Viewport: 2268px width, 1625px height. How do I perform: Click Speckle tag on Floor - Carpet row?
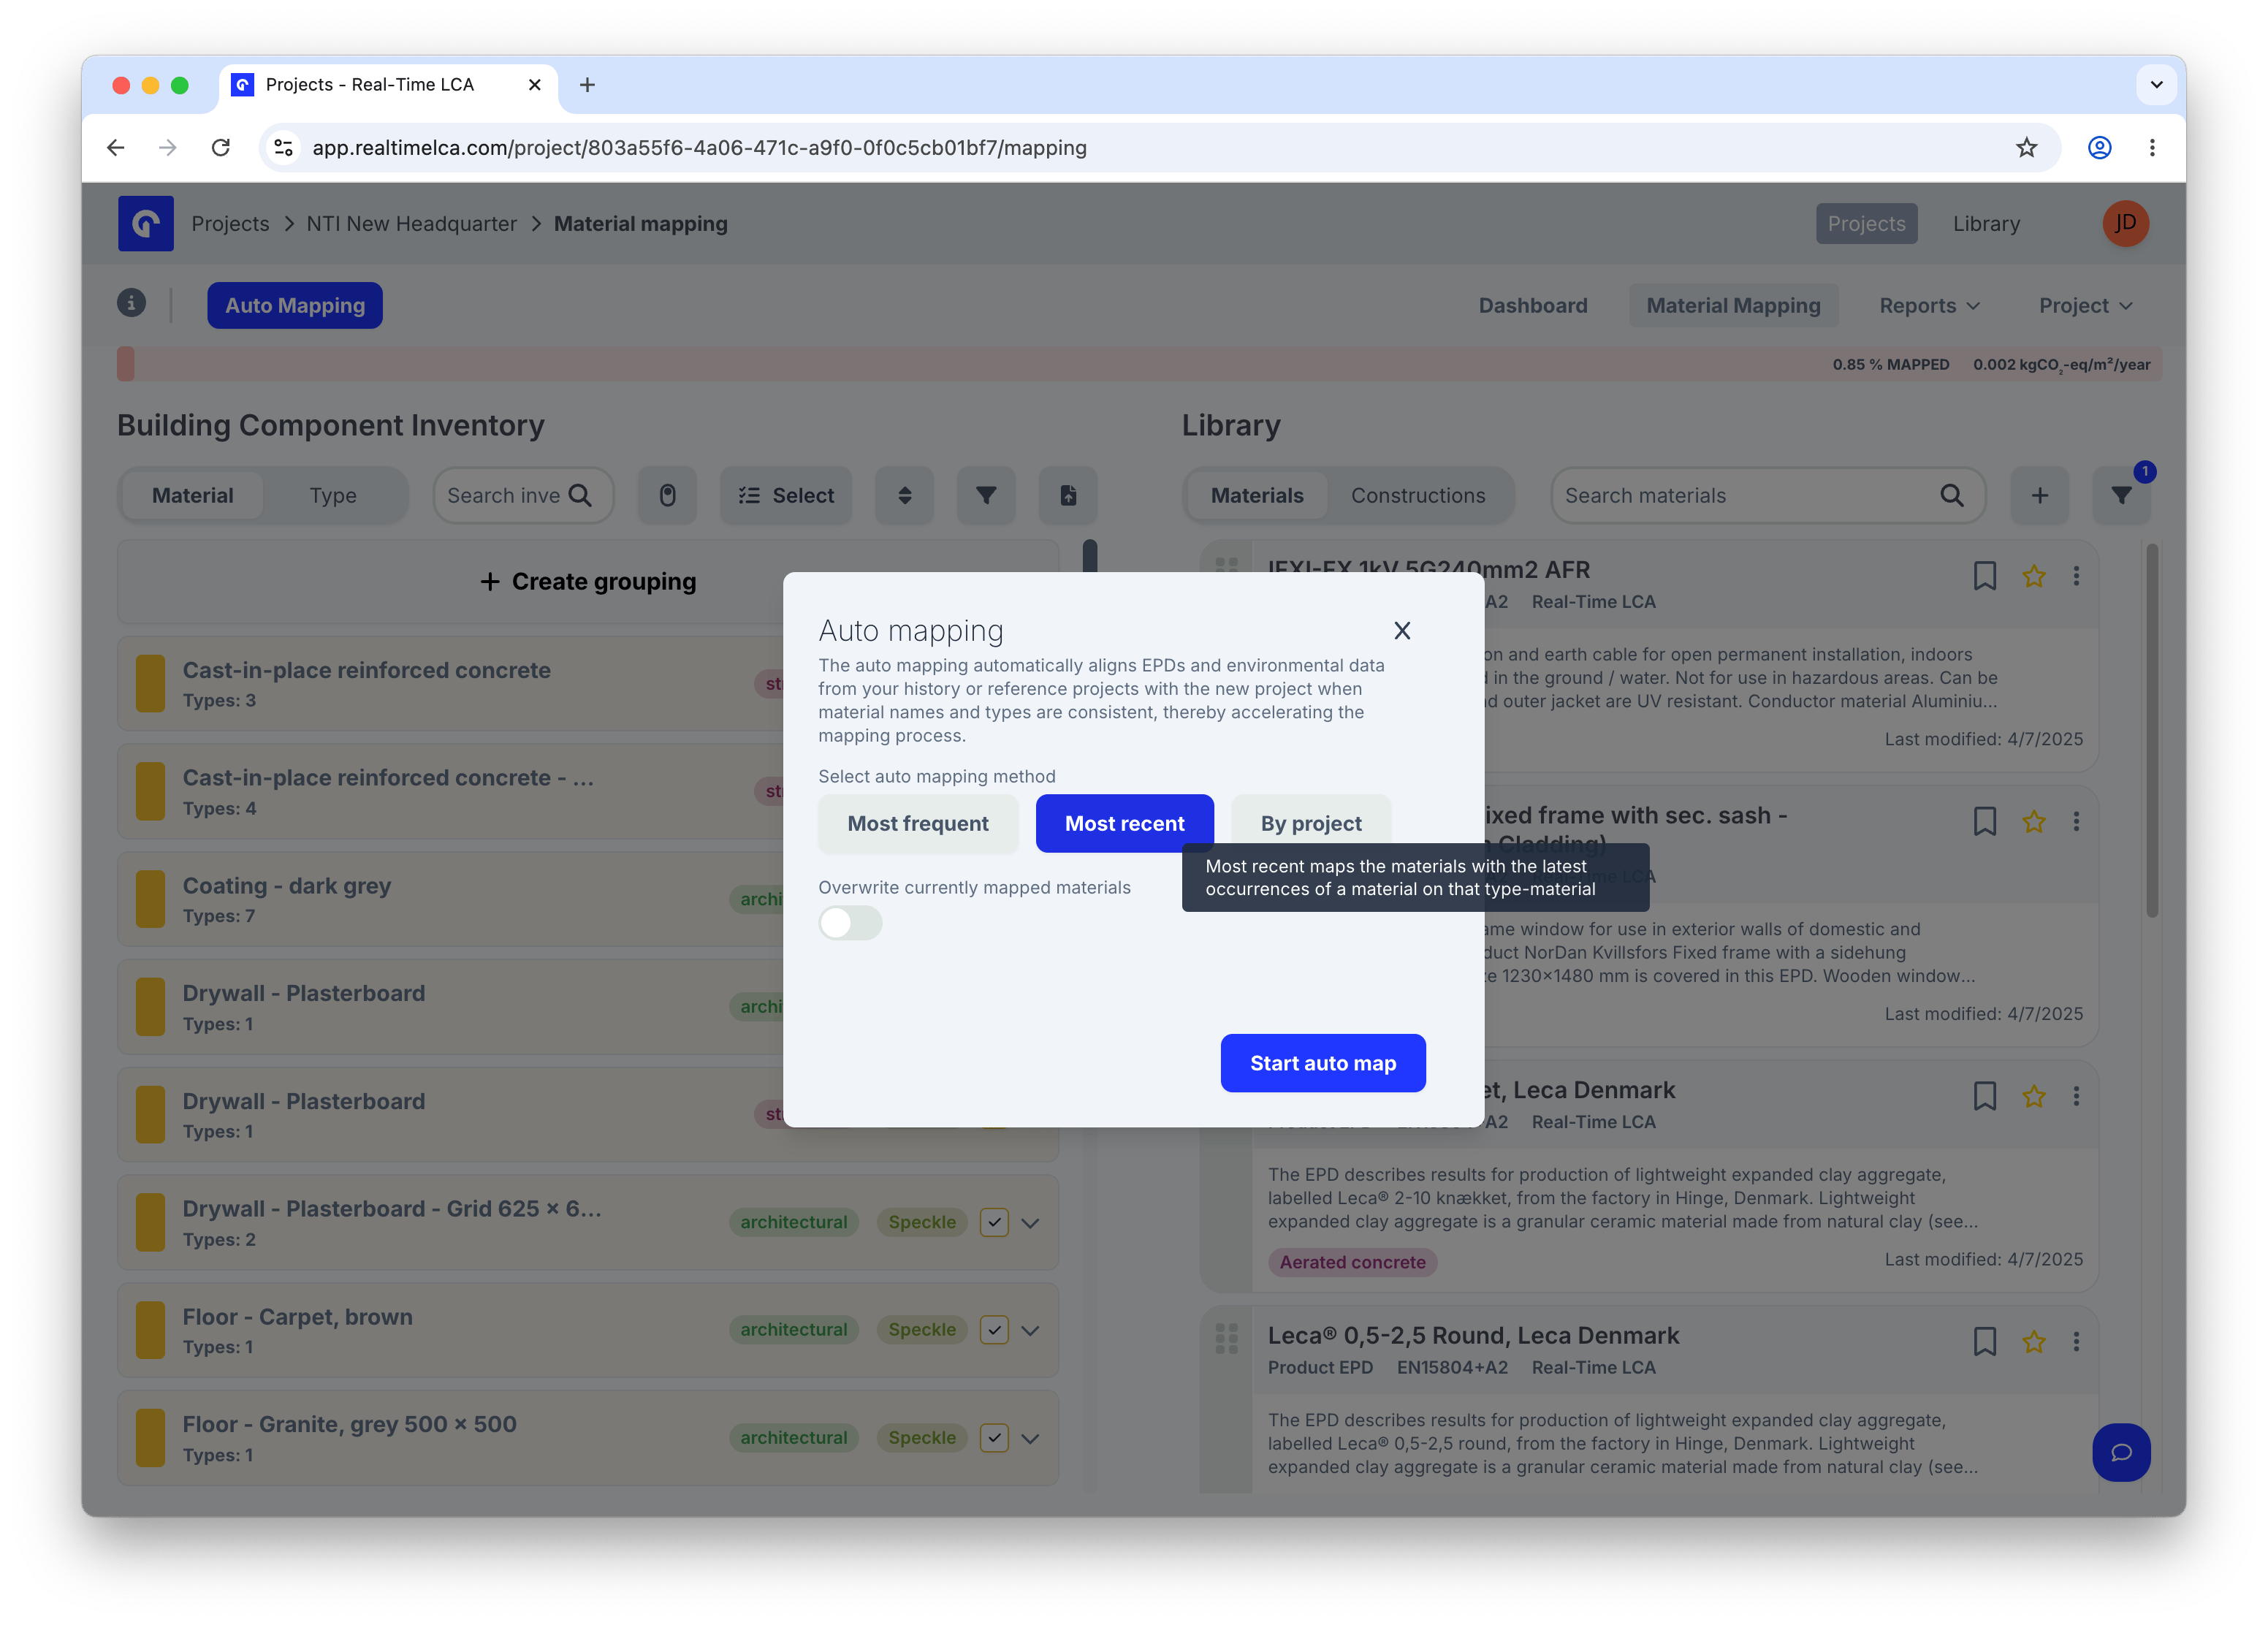coord(921,1329)
